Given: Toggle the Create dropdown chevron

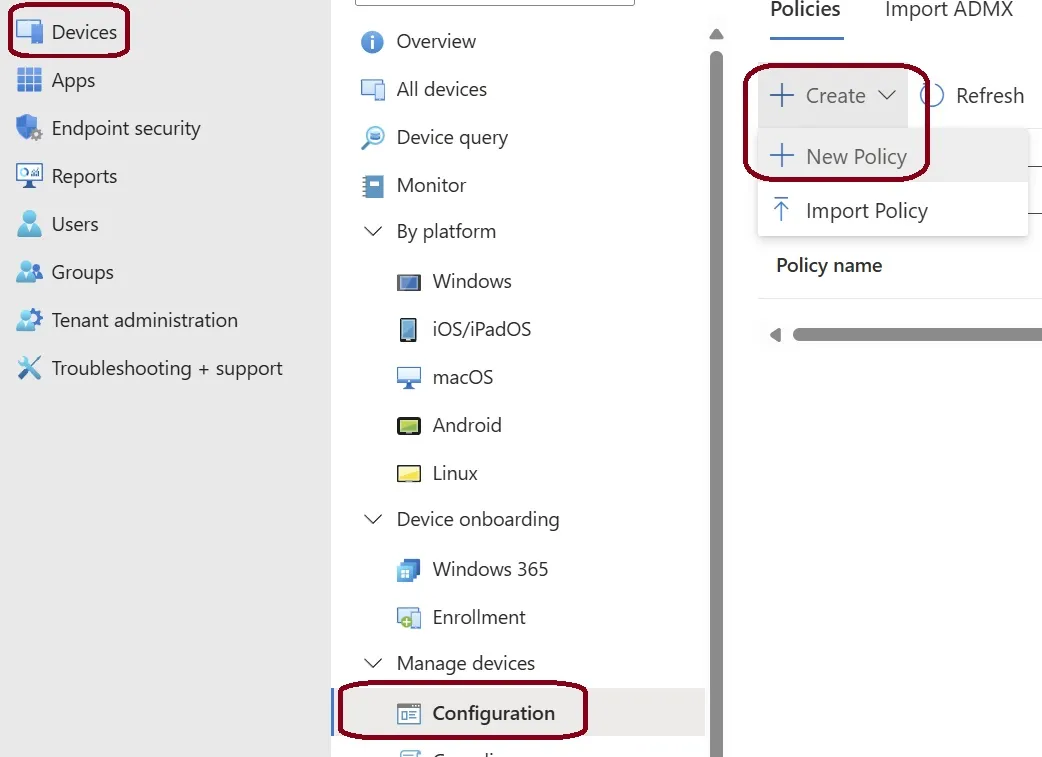Looking at the screenshot, I should point(886,95).
